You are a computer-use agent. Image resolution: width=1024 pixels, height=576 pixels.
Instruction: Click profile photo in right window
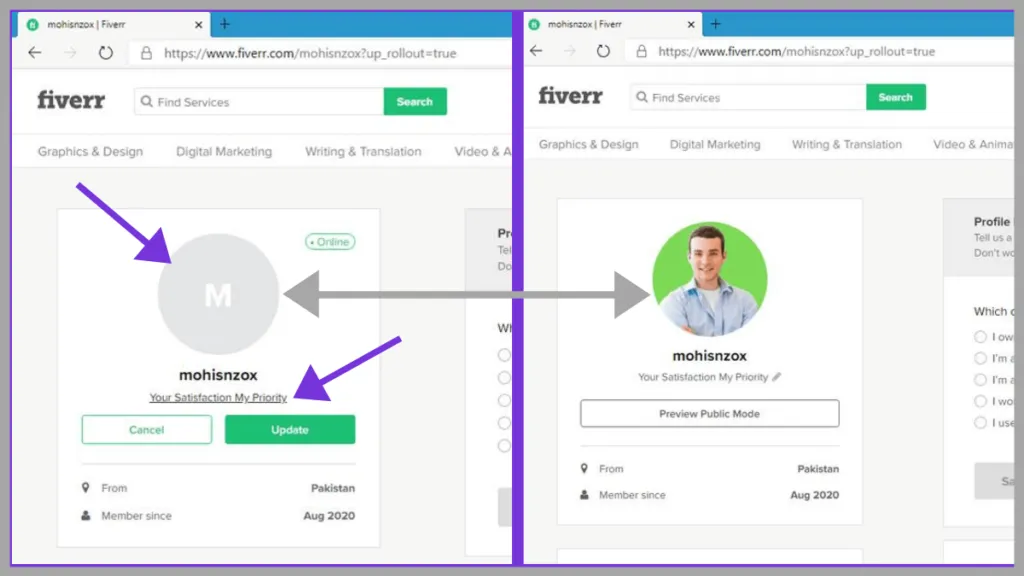click(x=710, y=279)
